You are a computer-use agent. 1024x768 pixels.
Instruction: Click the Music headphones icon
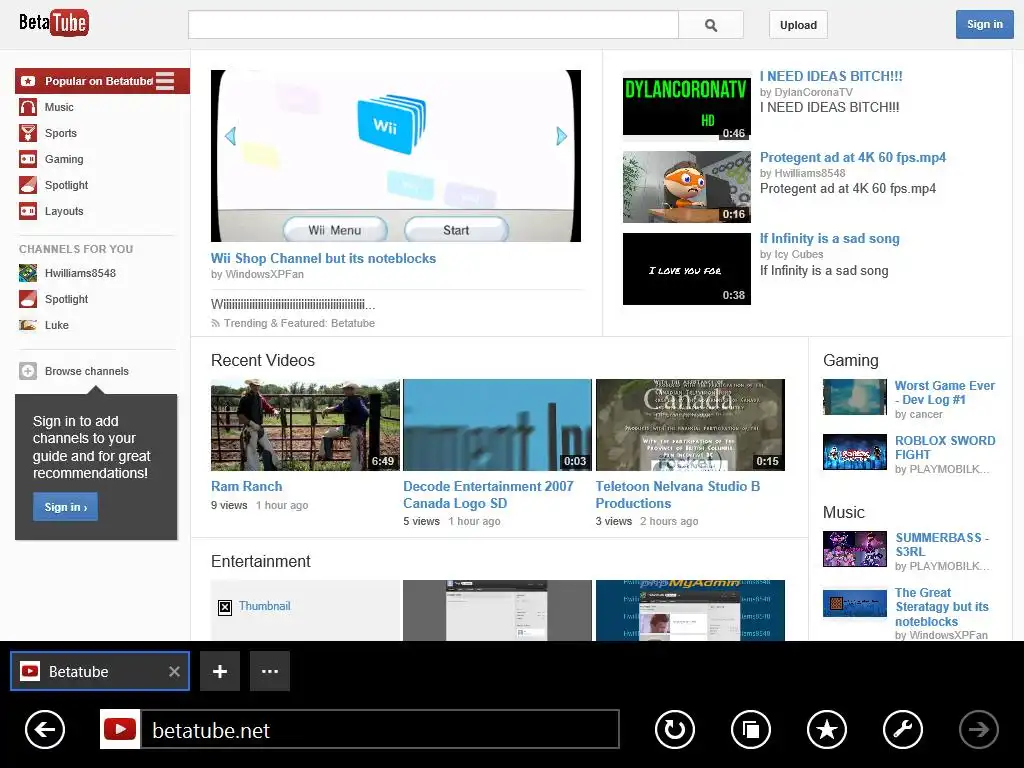(28, 107)
